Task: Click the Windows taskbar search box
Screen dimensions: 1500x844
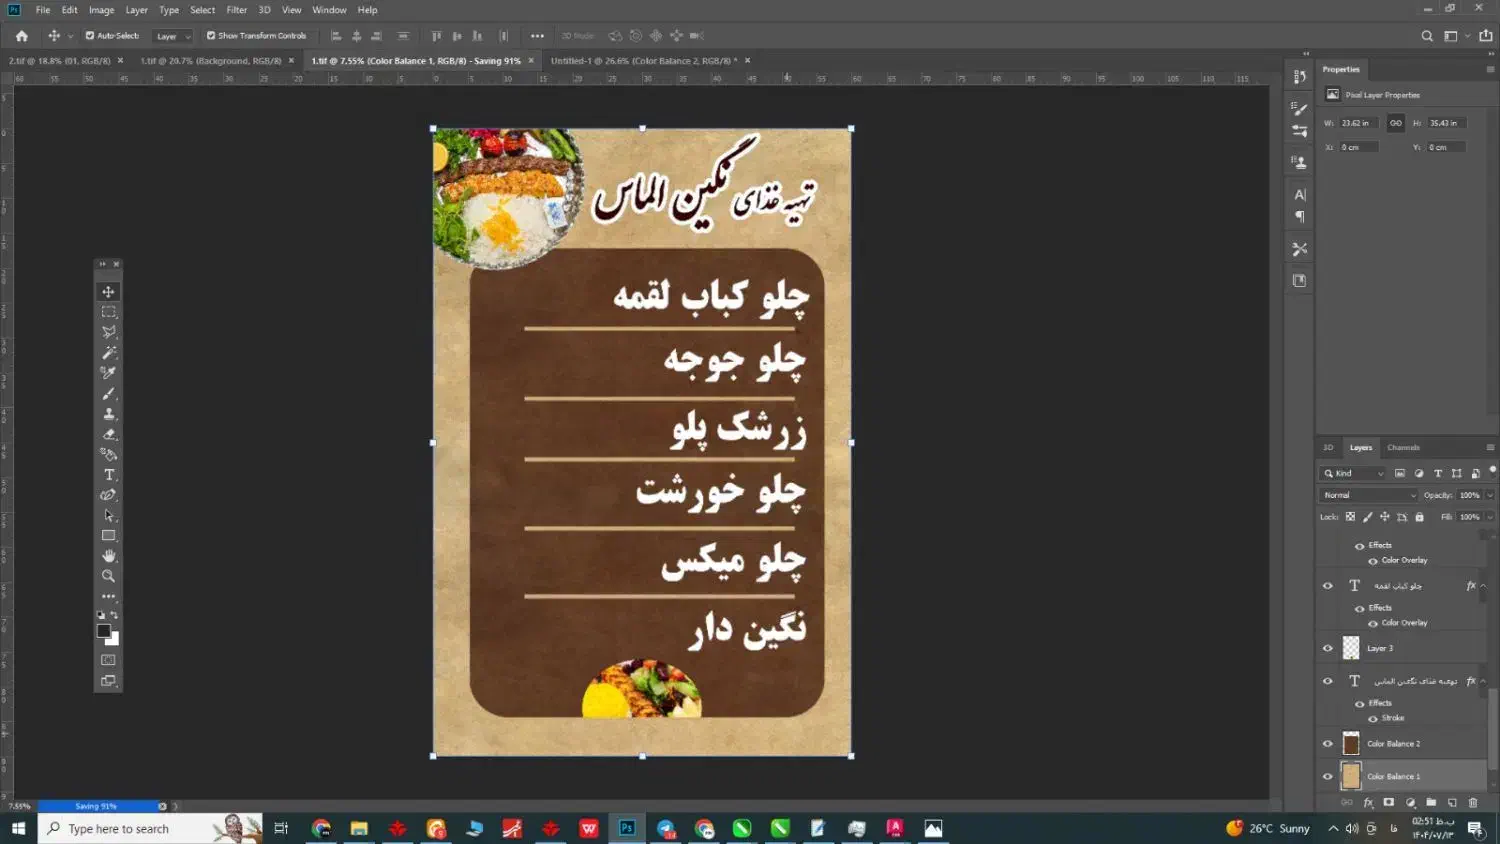Action: pyautogui.click(x=150, y=828)
